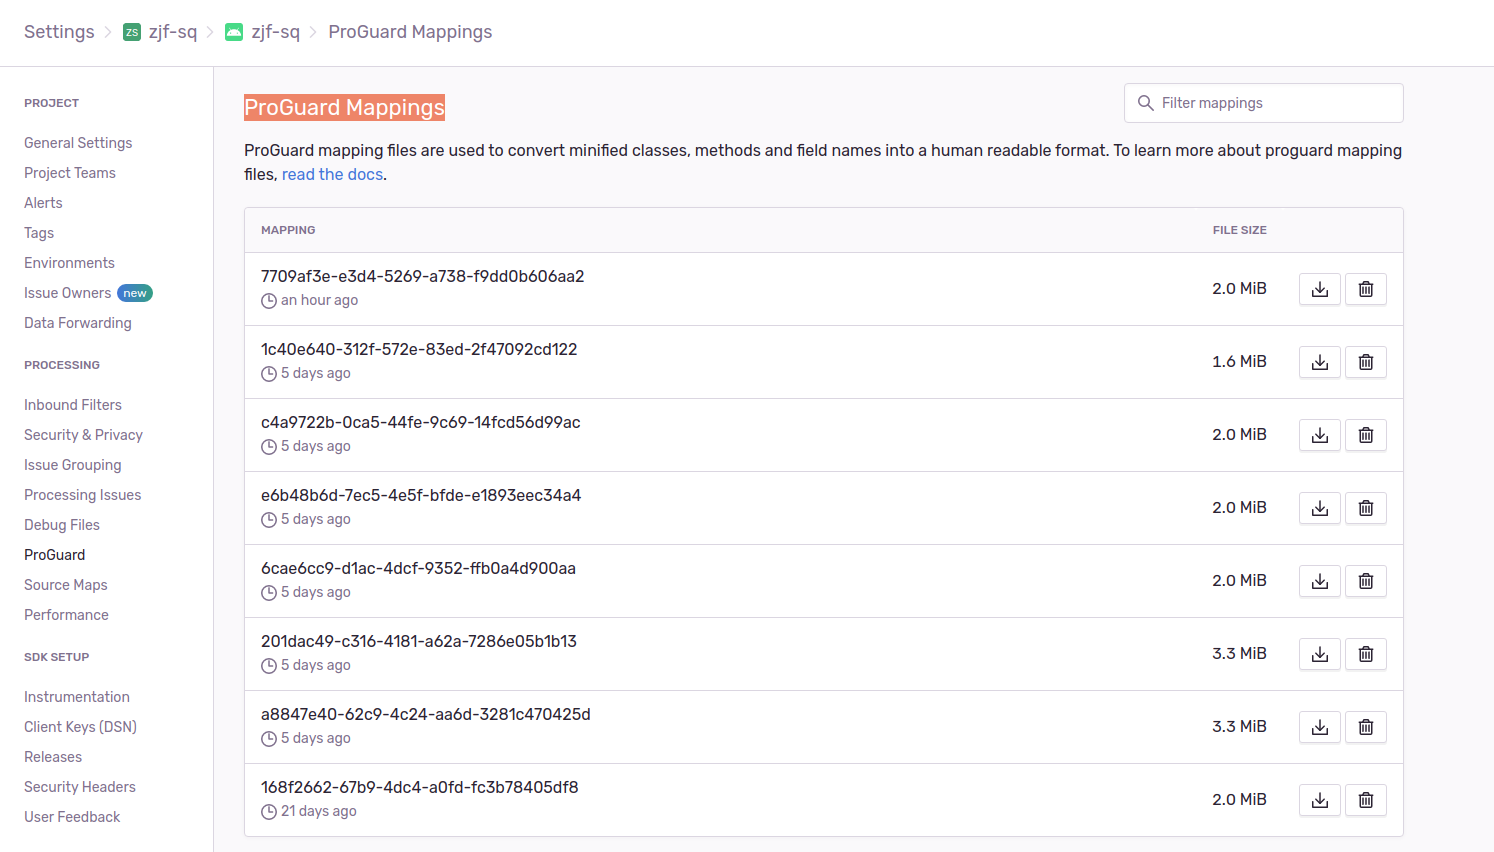Open Debug Files settings
This screenshot has height=852, width=1494.
tap(61, 524)
